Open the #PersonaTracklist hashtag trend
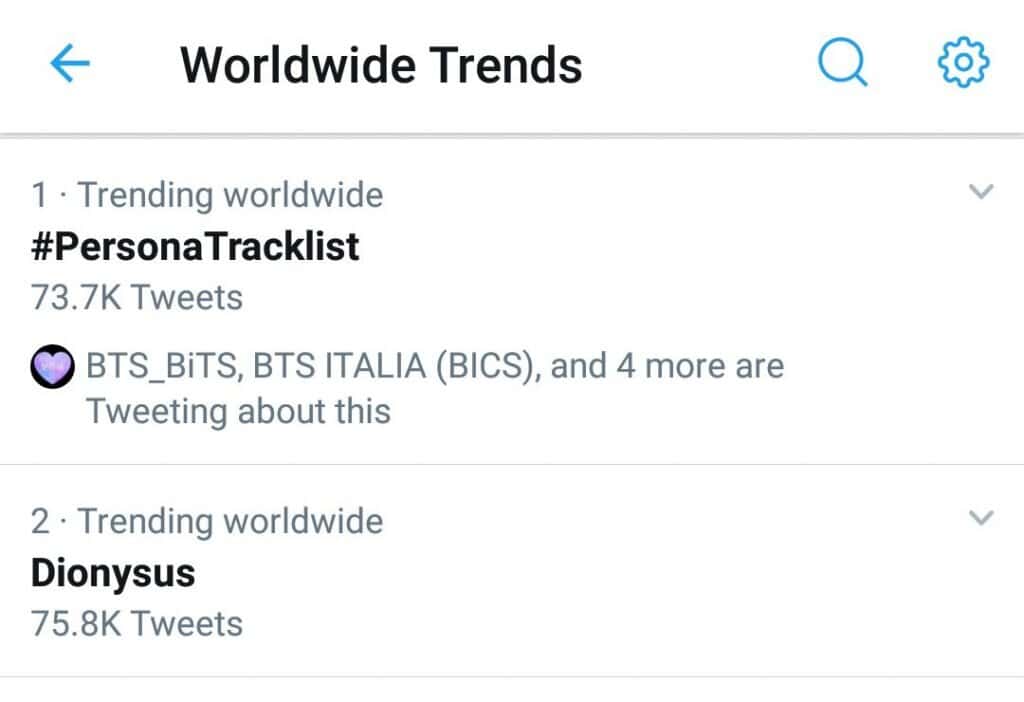 (195, 246)
